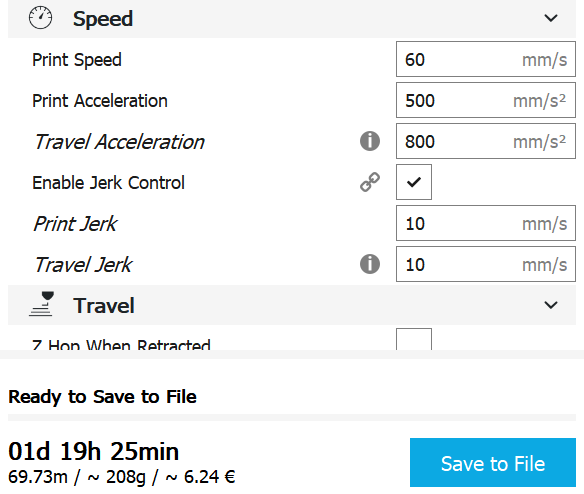584x494 pixels.
Task: Open the Travel Jerk info icon
Action: (370, 264)
